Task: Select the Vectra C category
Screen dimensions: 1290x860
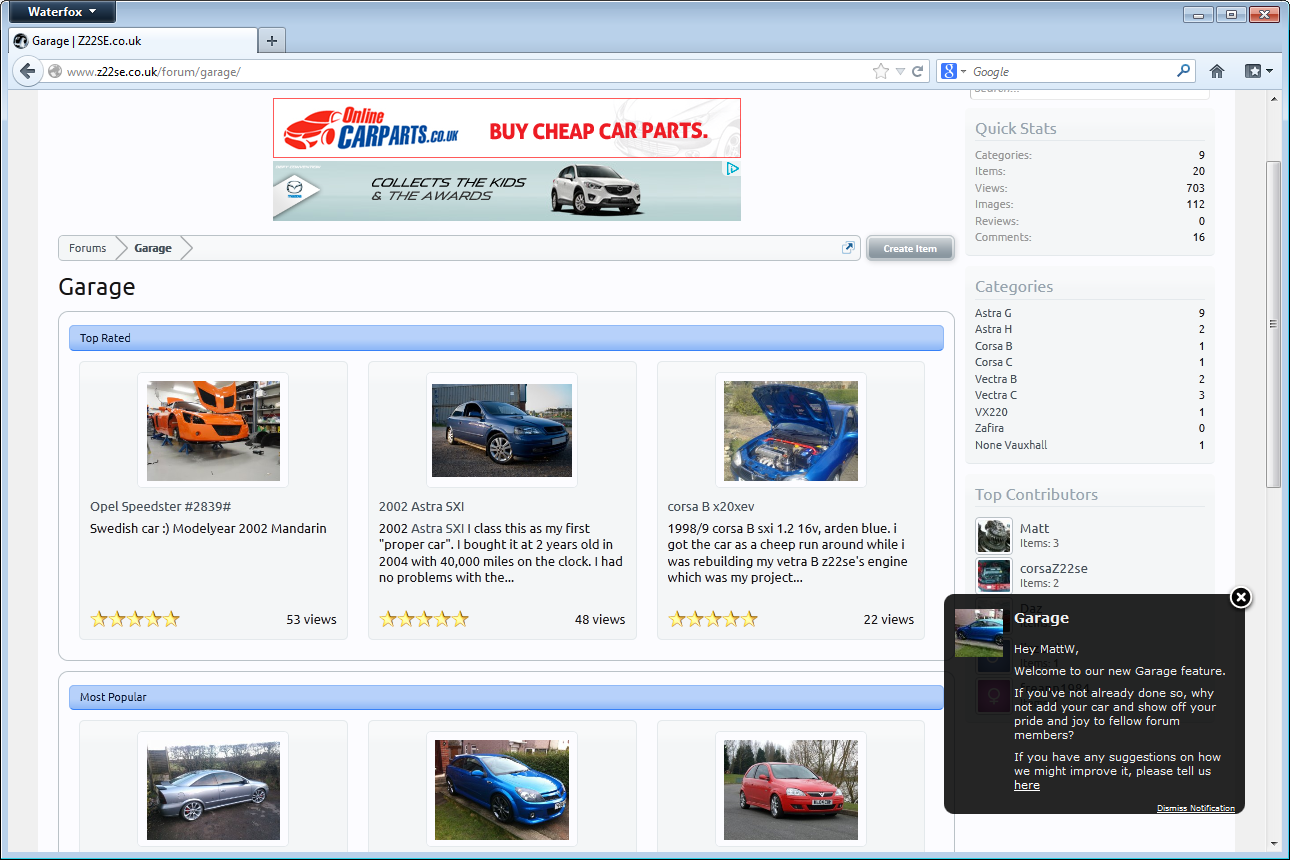Action: coord(996,395)
